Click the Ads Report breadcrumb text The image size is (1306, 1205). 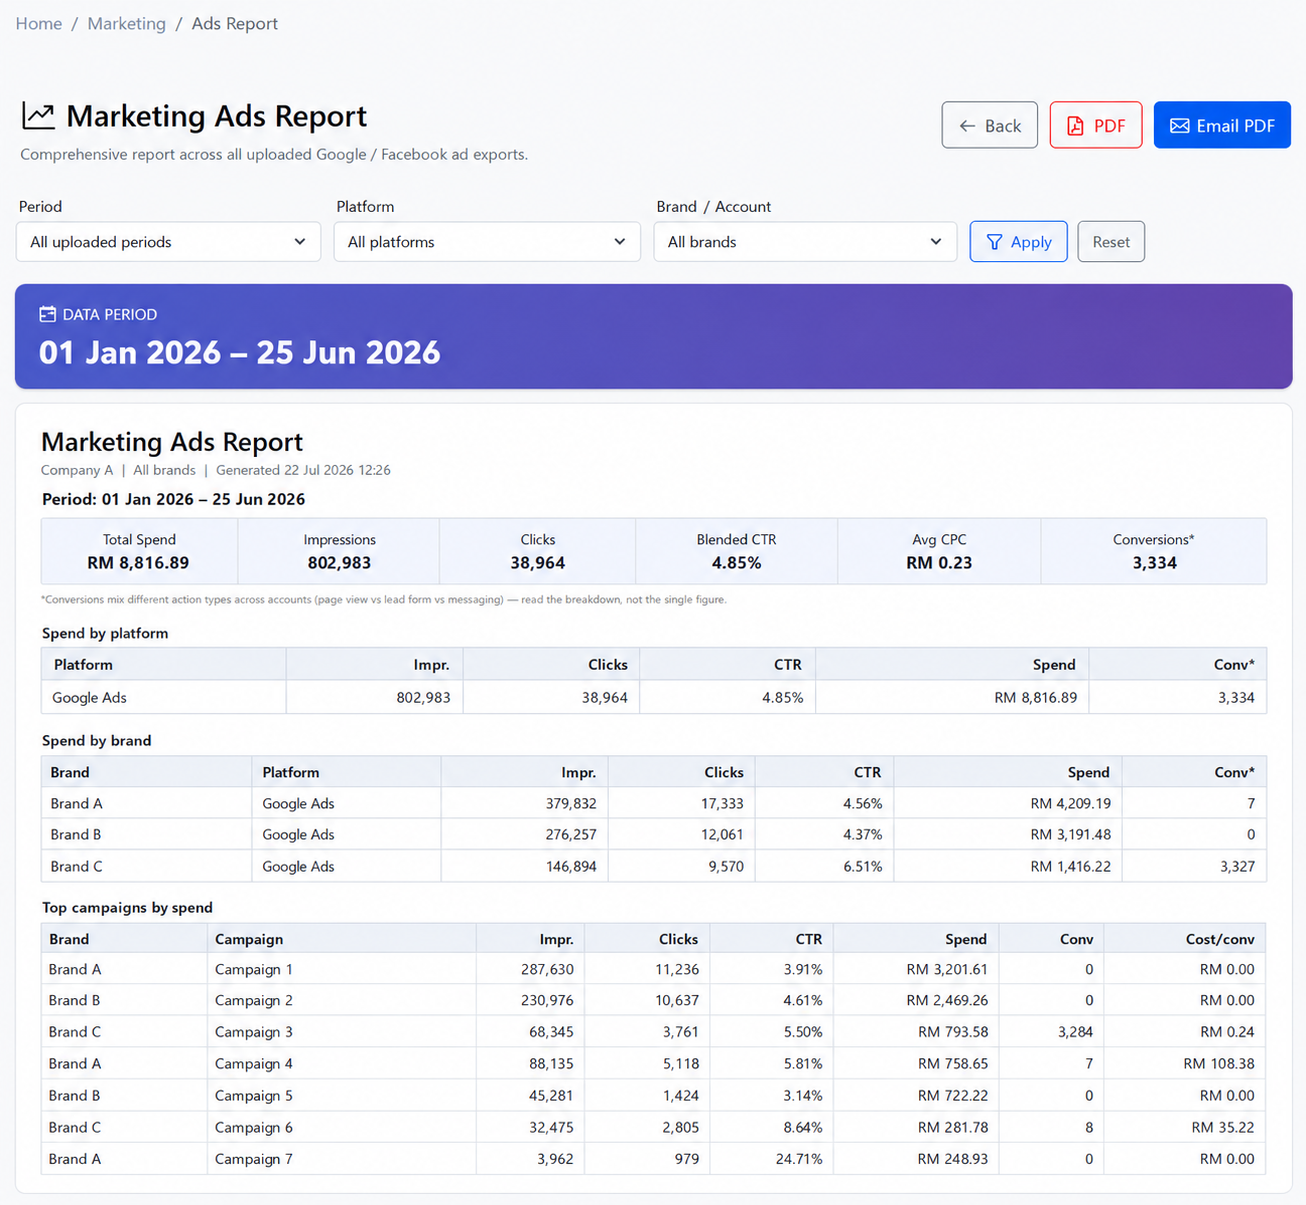[235, 23]
